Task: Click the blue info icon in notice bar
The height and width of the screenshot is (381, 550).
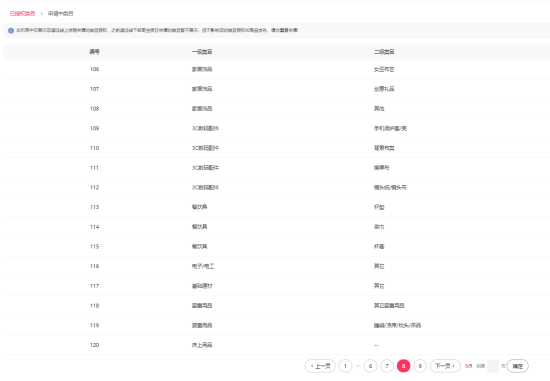Action: tap(11, 31)
